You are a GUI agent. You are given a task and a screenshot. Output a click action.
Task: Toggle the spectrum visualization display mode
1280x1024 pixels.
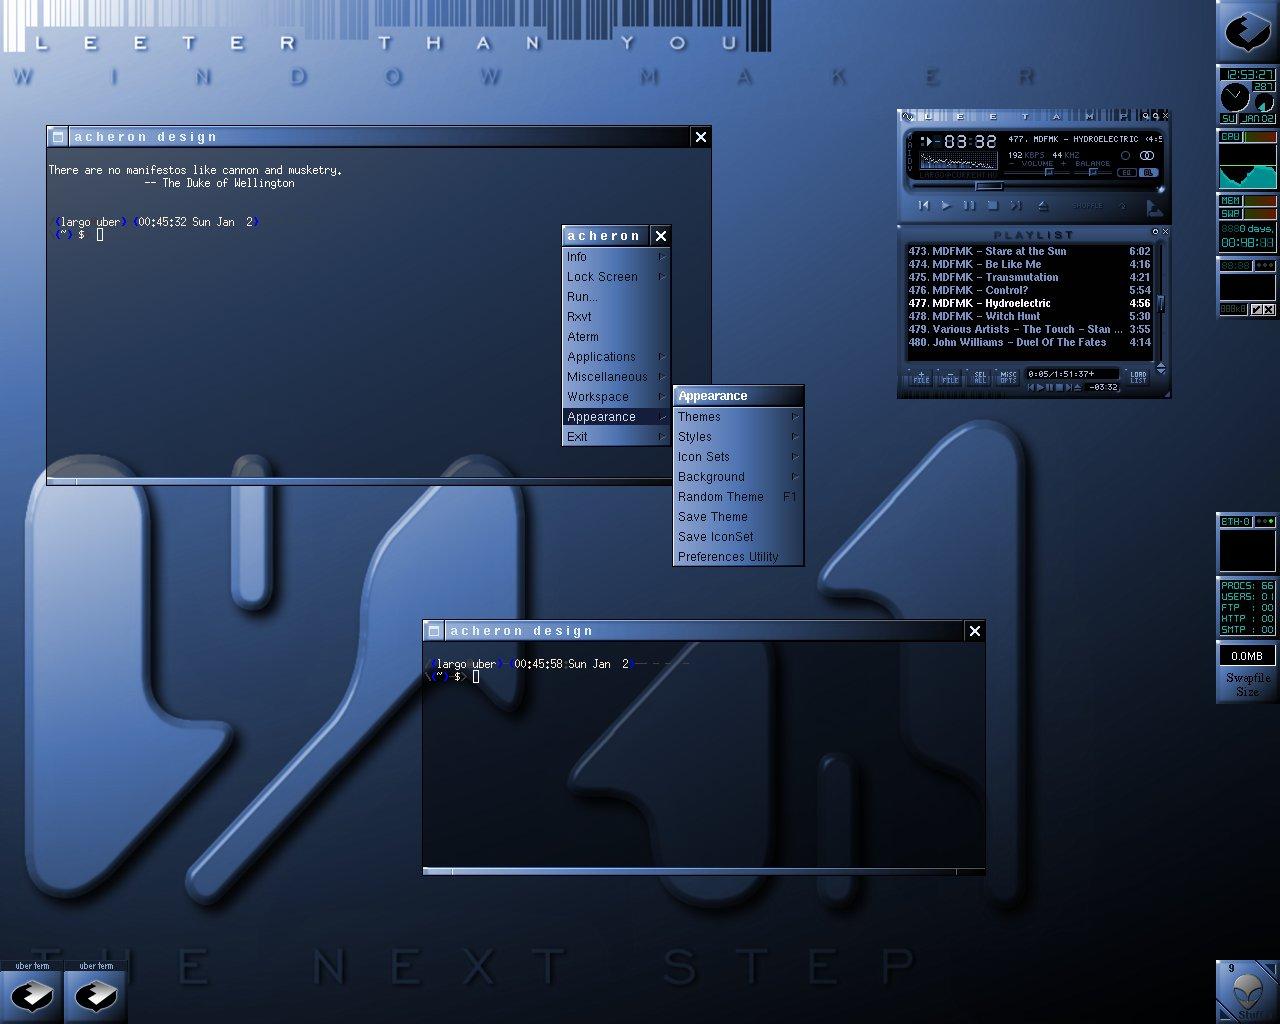click(x=958, y=160)
